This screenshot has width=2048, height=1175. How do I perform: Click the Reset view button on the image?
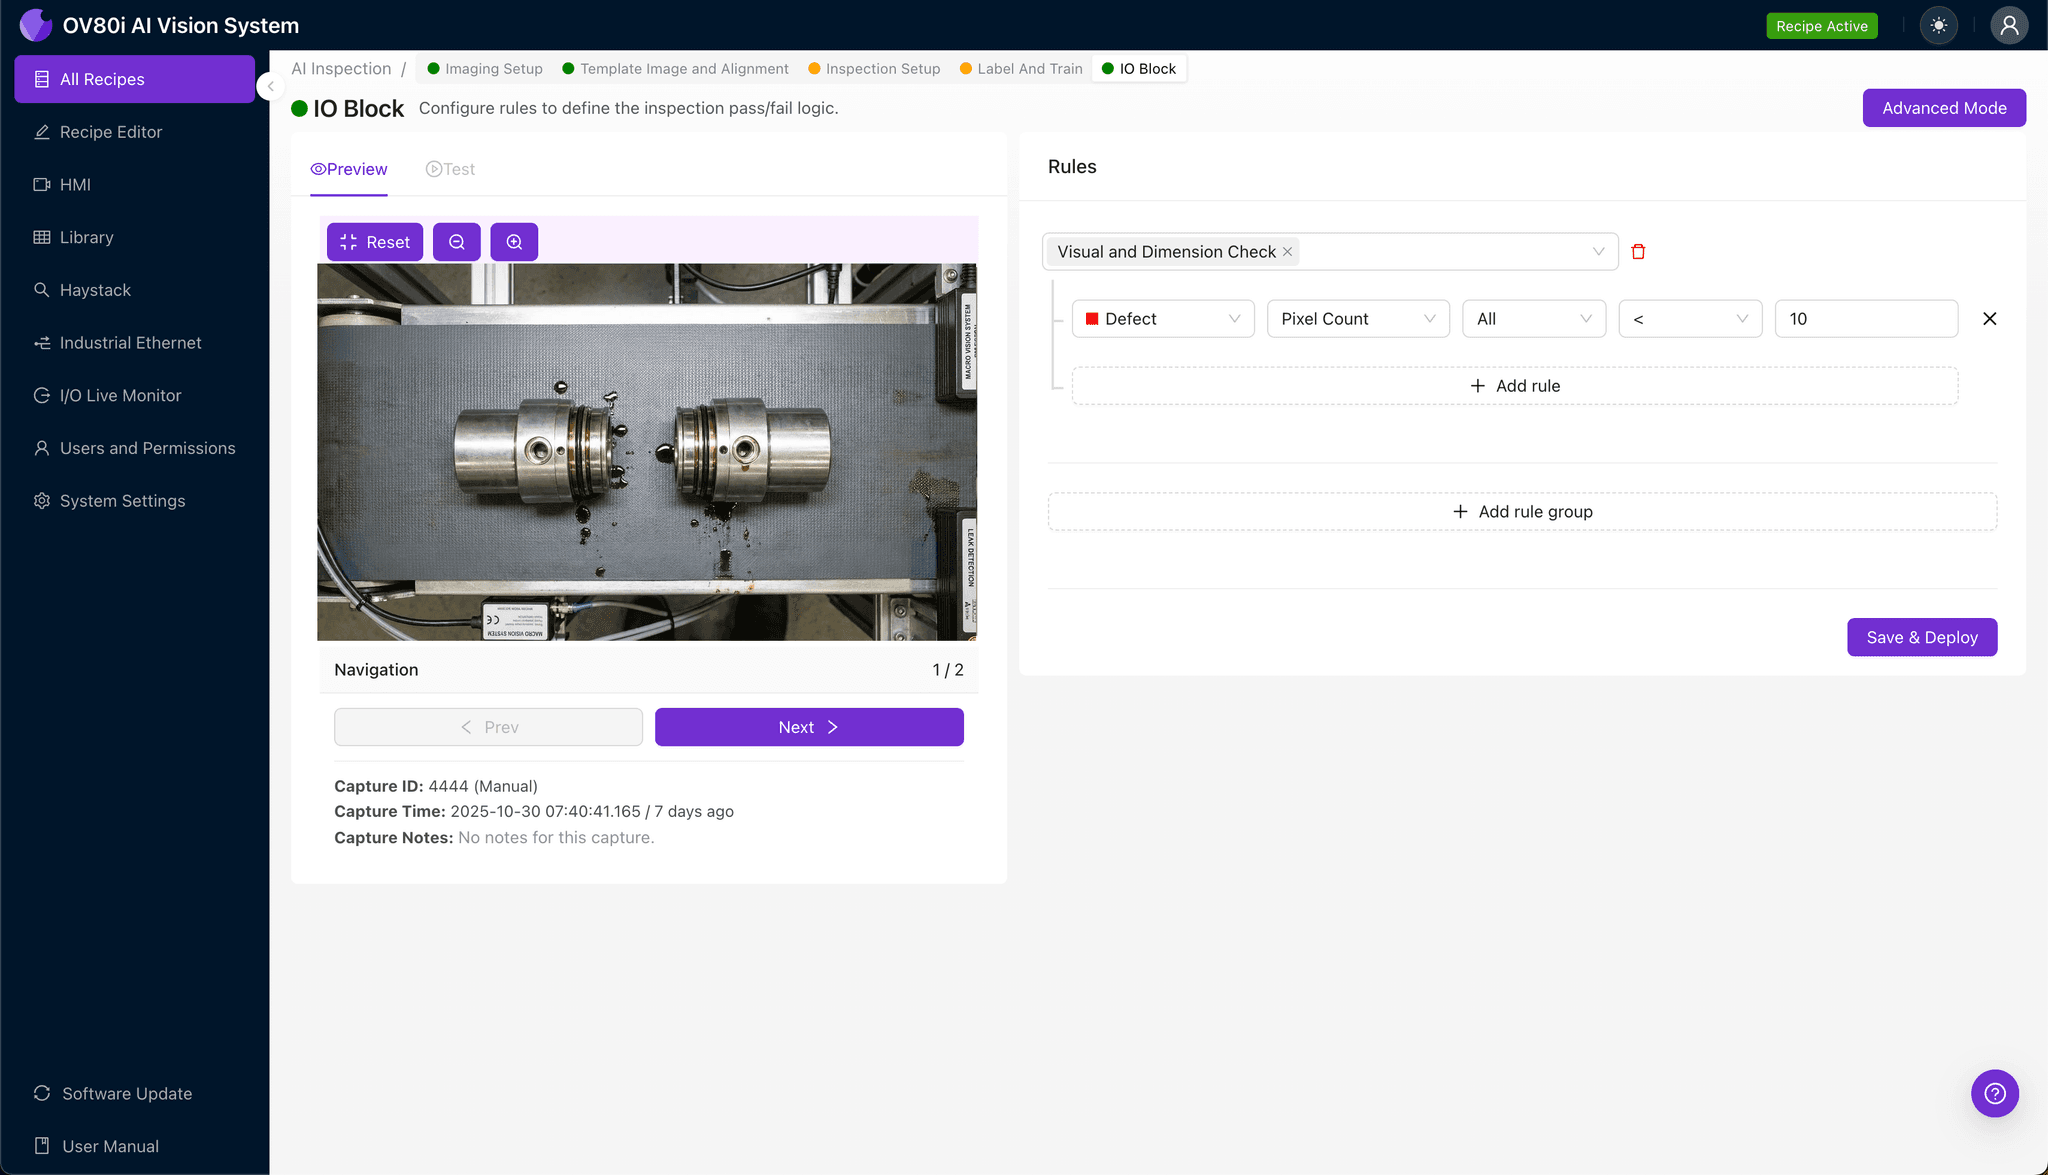[x=374, y=241]
